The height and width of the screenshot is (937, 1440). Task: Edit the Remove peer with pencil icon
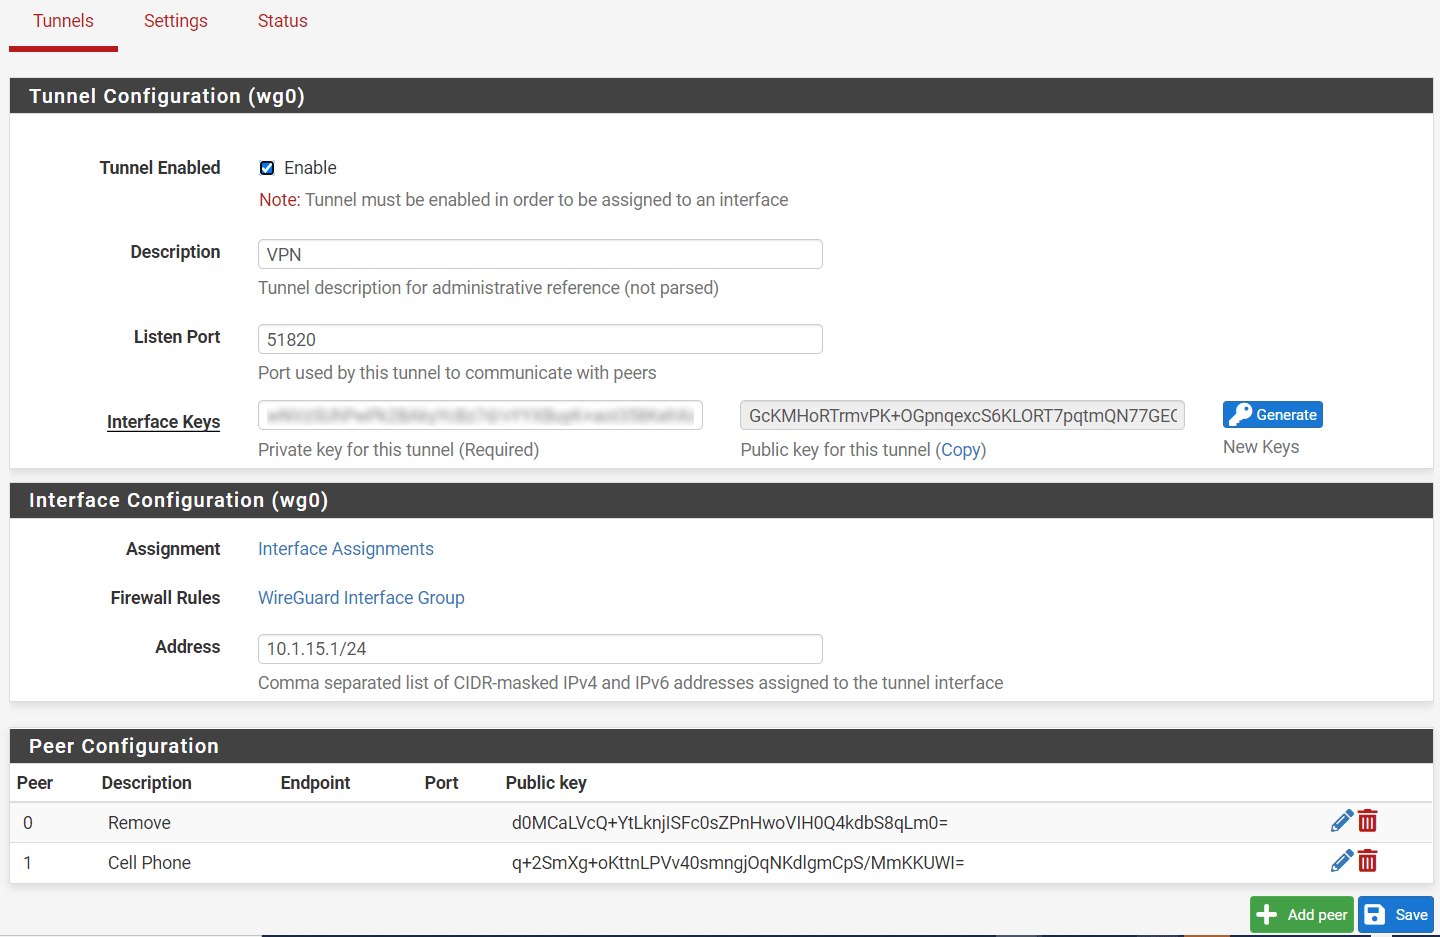(x=1341, y=821)
